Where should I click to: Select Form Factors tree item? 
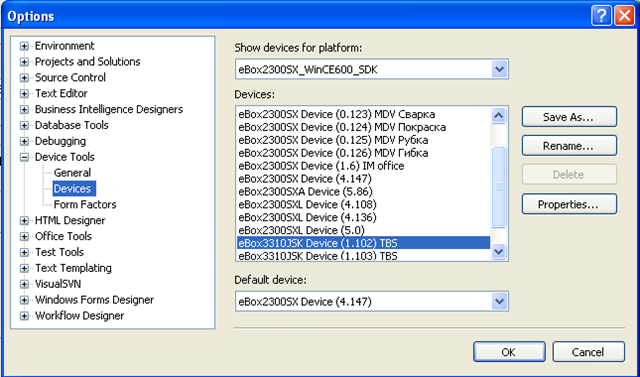point(85,204)
